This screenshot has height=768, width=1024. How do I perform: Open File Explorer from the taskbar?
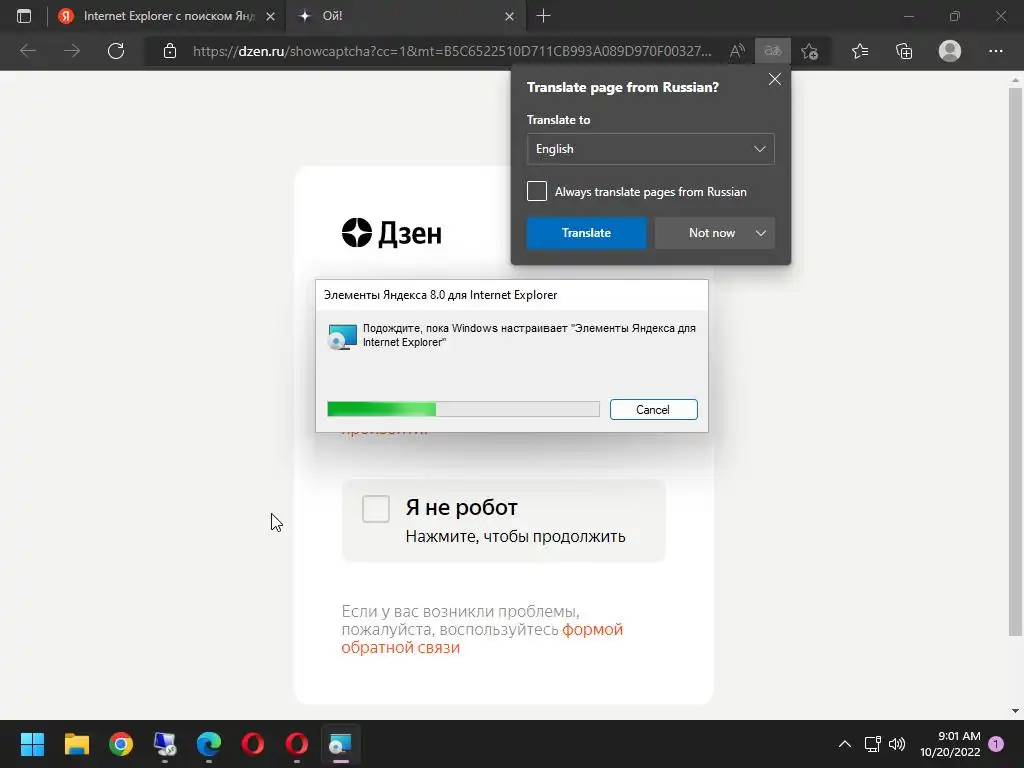pos(76,744)
